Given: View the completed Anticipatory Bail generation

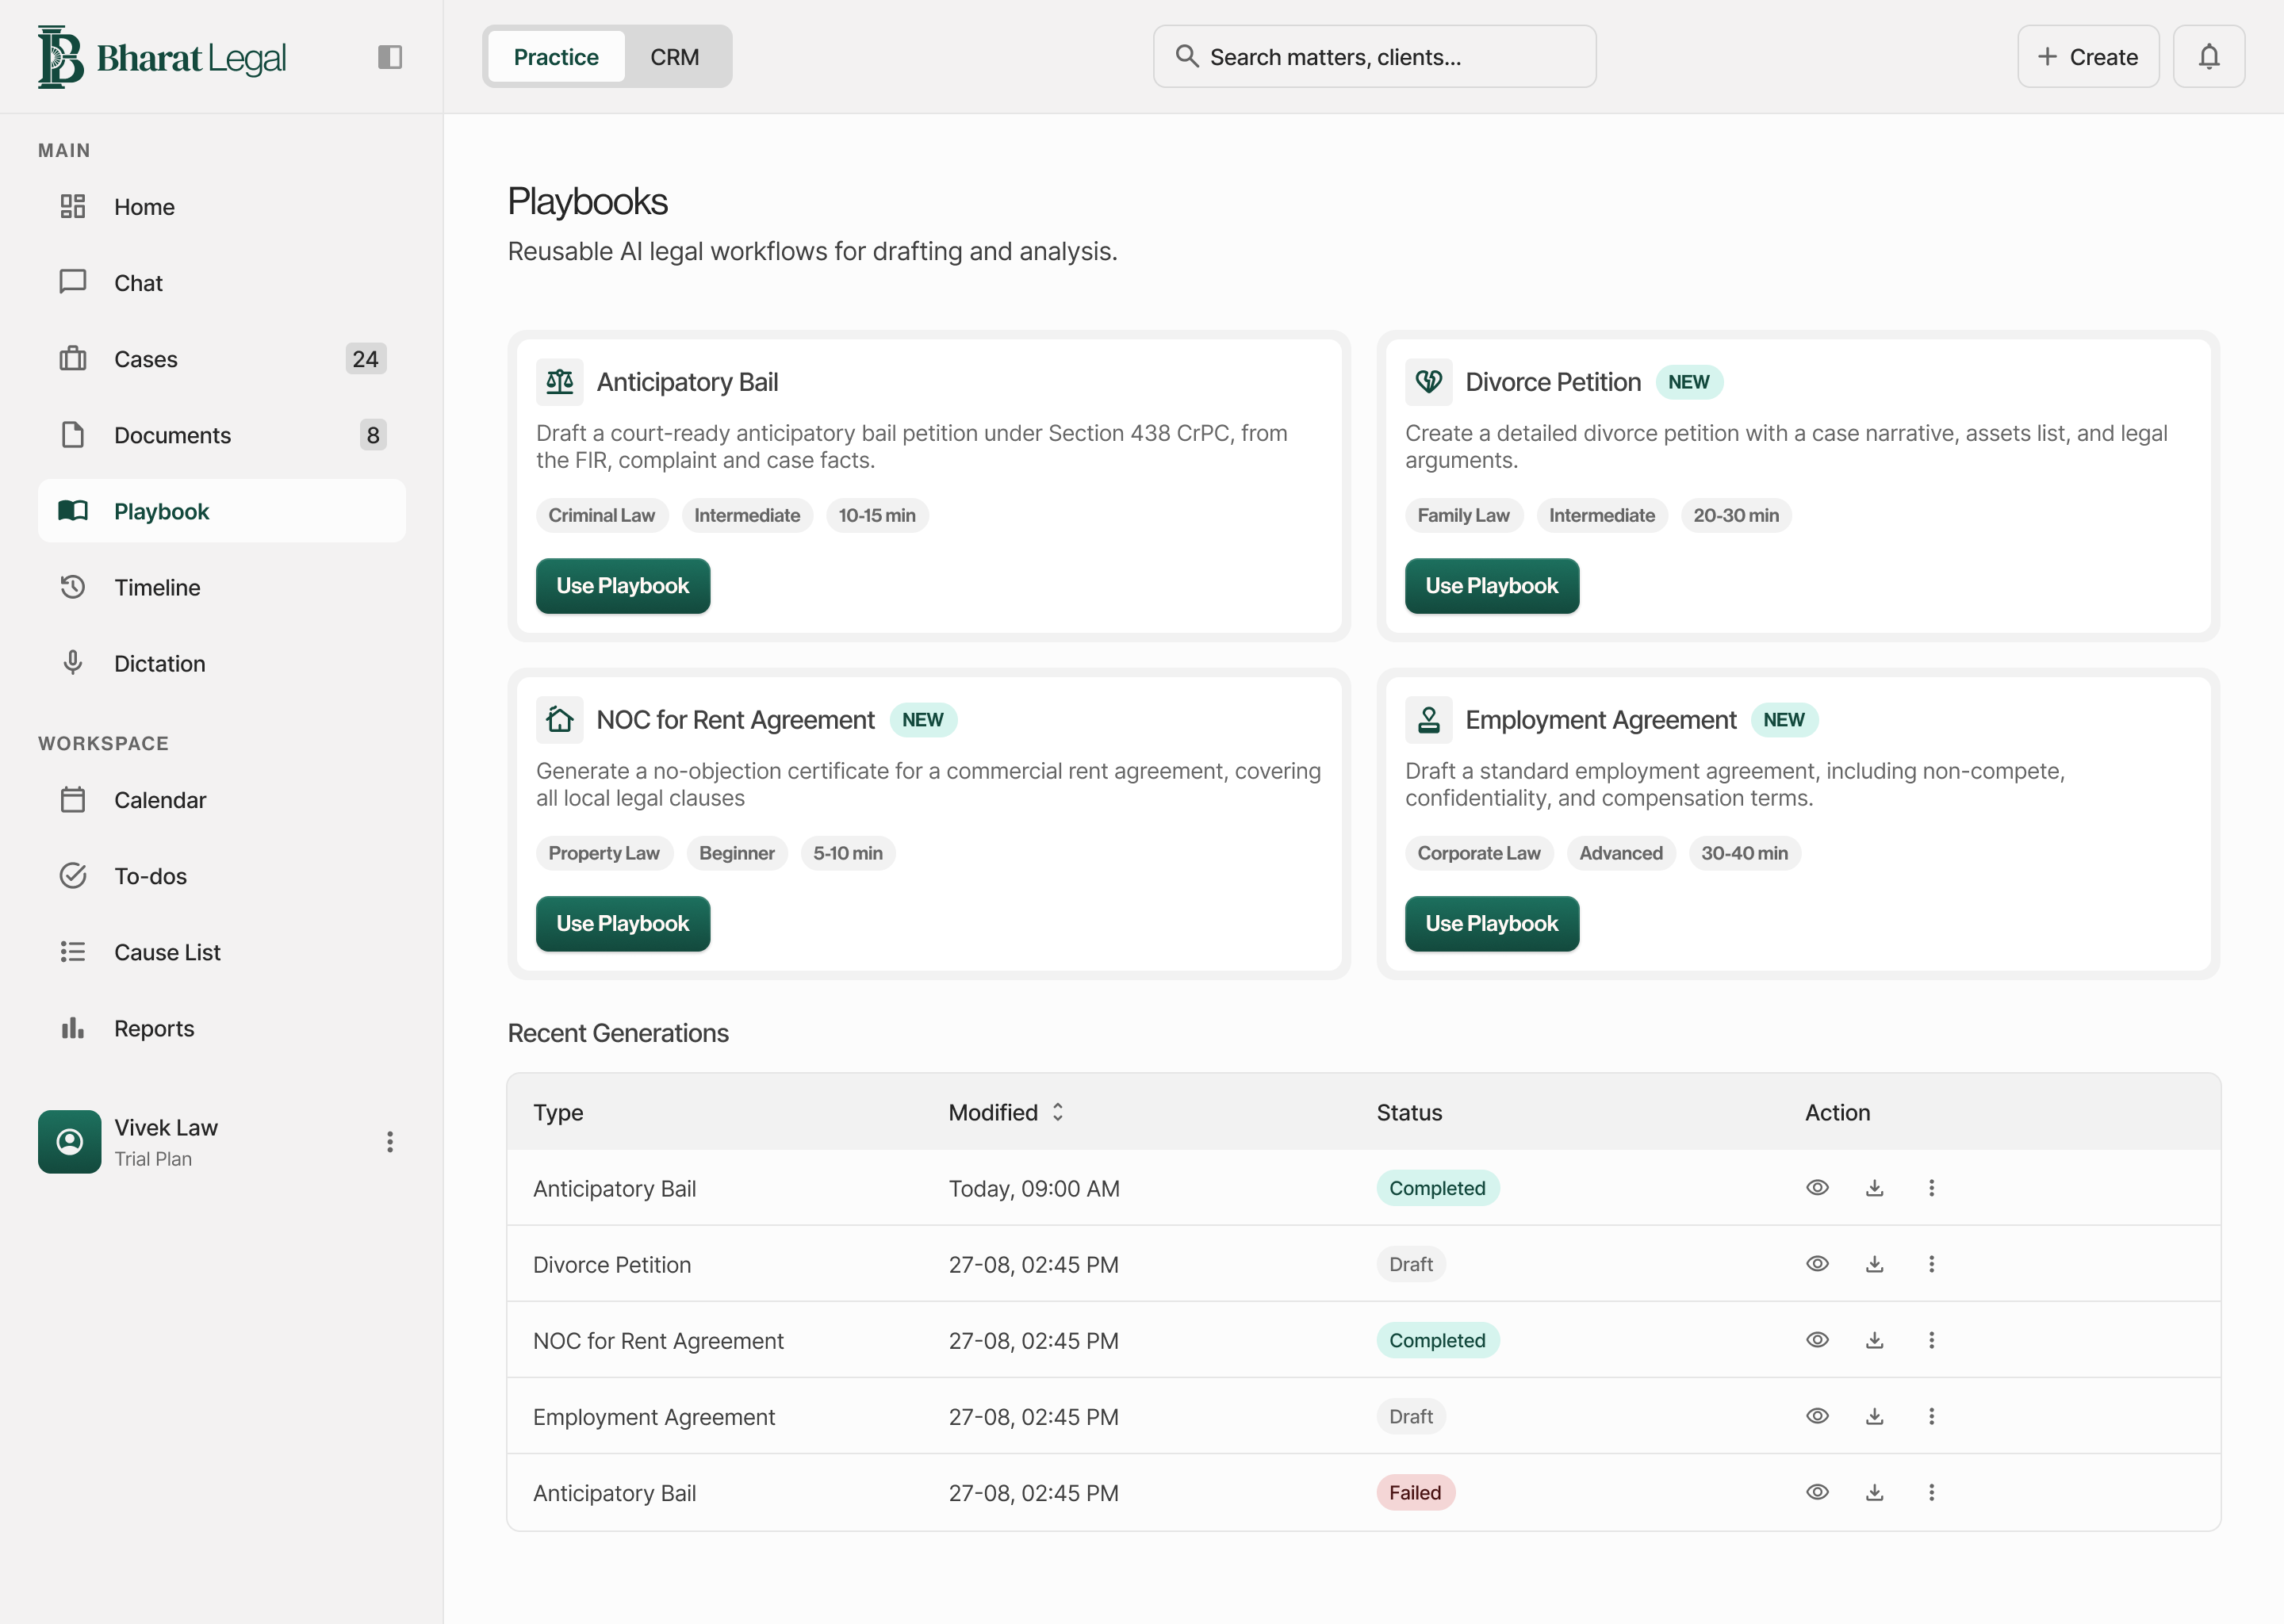Looking at the screenshot, I should point(1817,1188).
